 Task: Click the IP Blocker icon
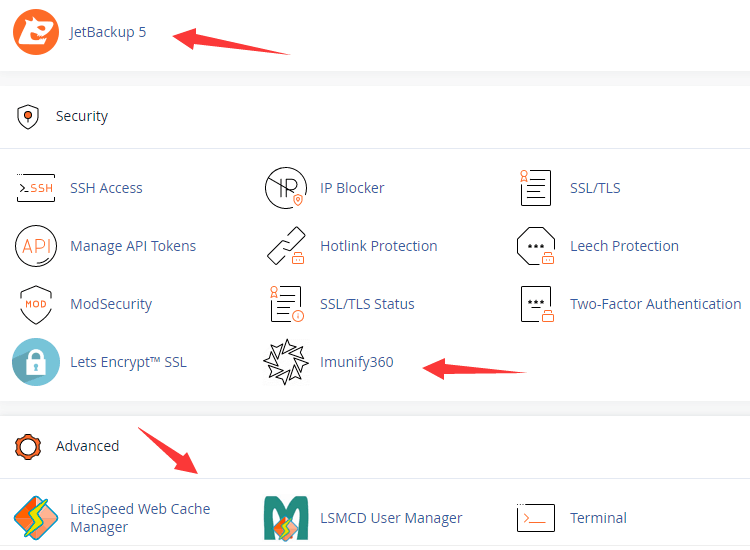pyautogui.click(x=285, y=188)
